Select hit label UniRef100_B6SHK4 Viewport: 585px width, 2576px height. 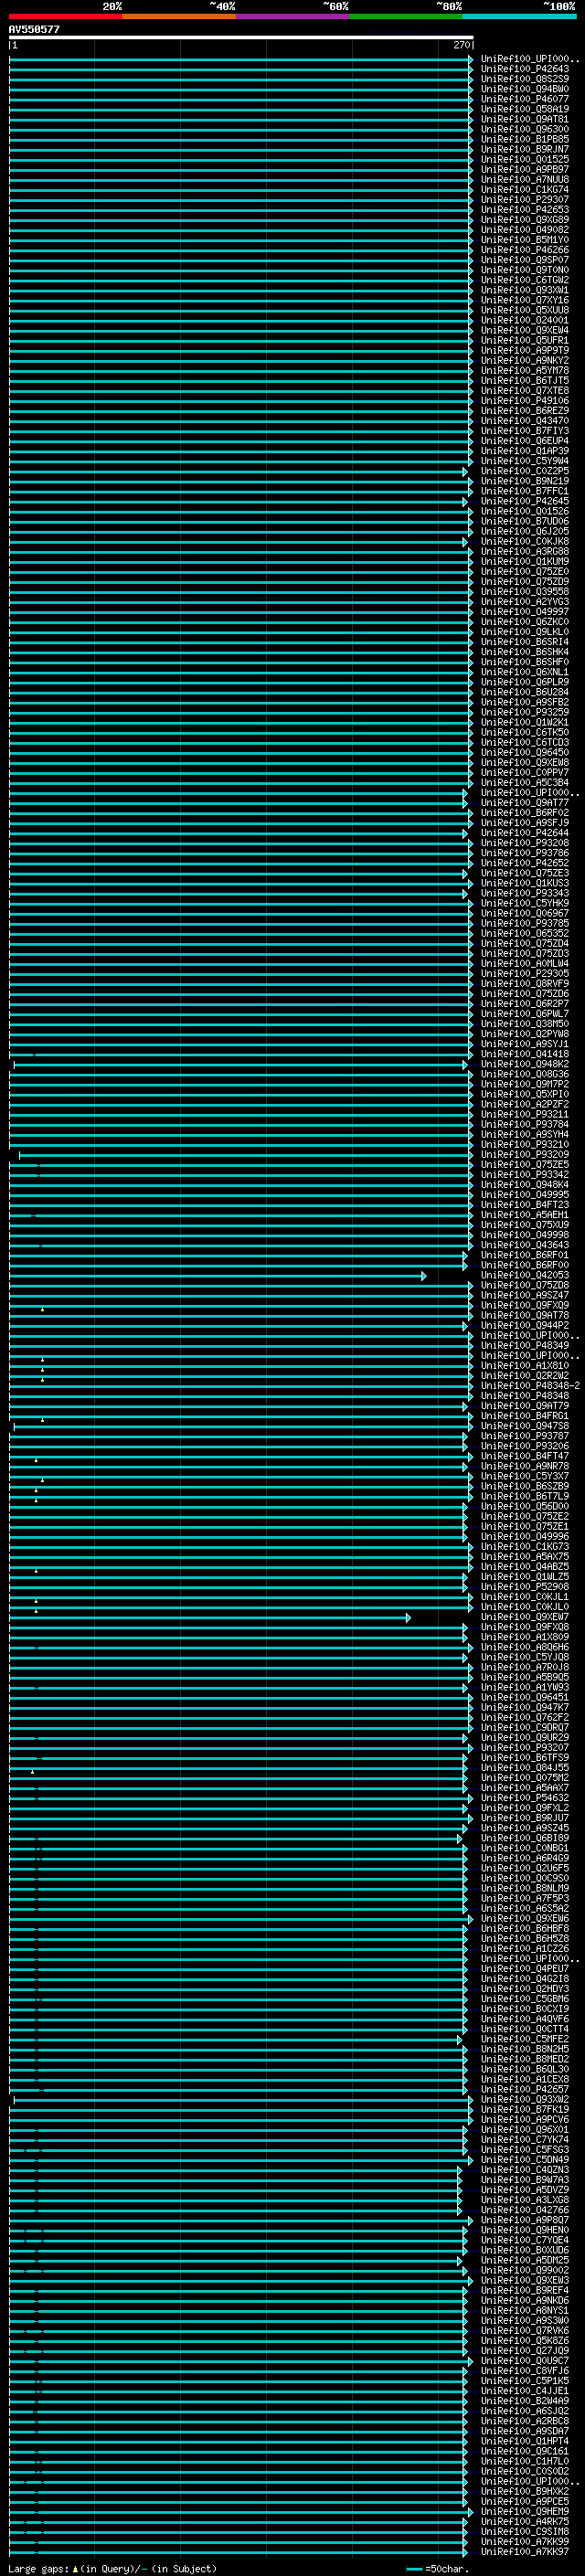(525, 651)
